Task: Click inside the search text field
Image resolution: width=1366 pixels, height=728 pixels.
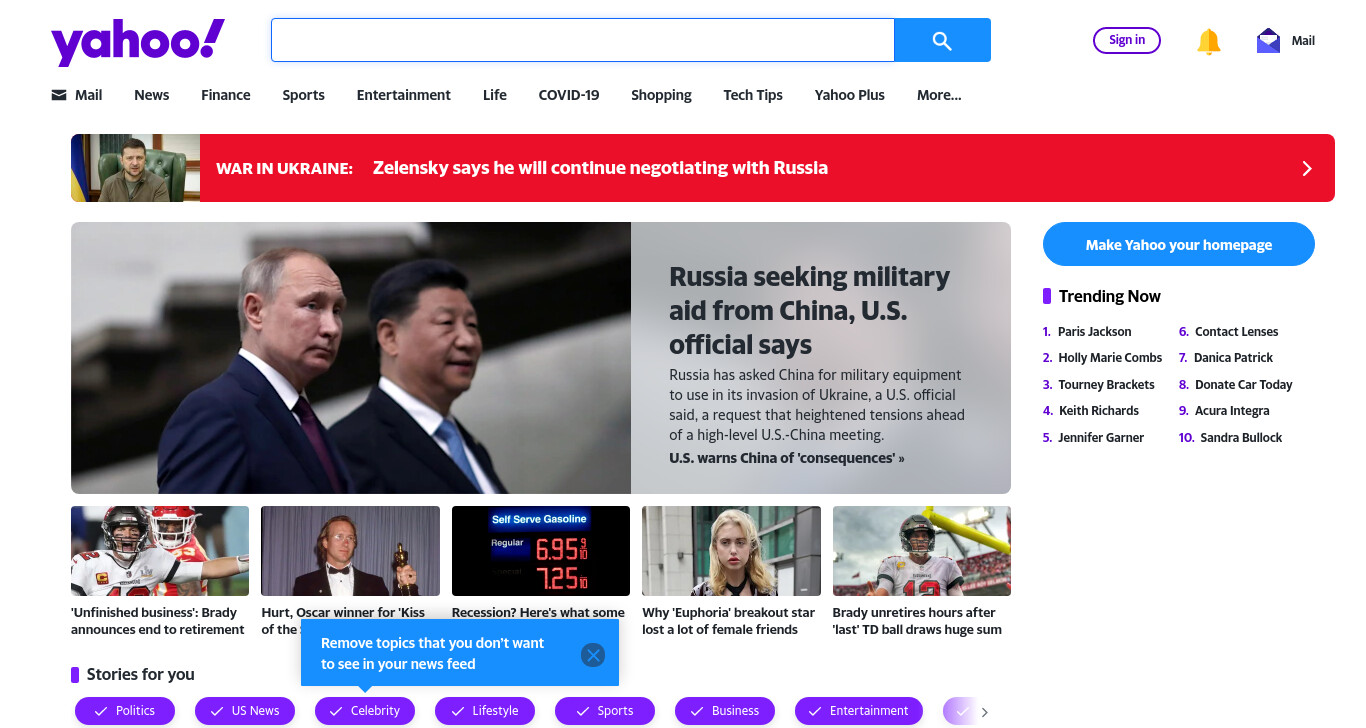Action: (x=582, y=40)
